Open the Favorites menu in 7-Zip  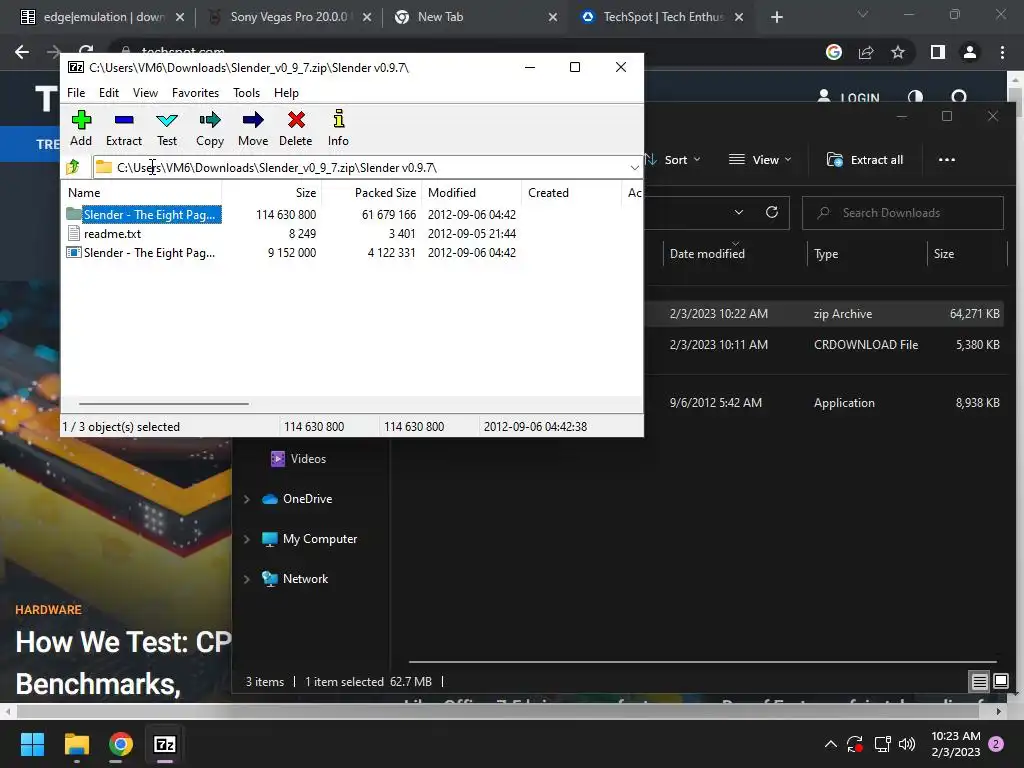coord(195,93)
